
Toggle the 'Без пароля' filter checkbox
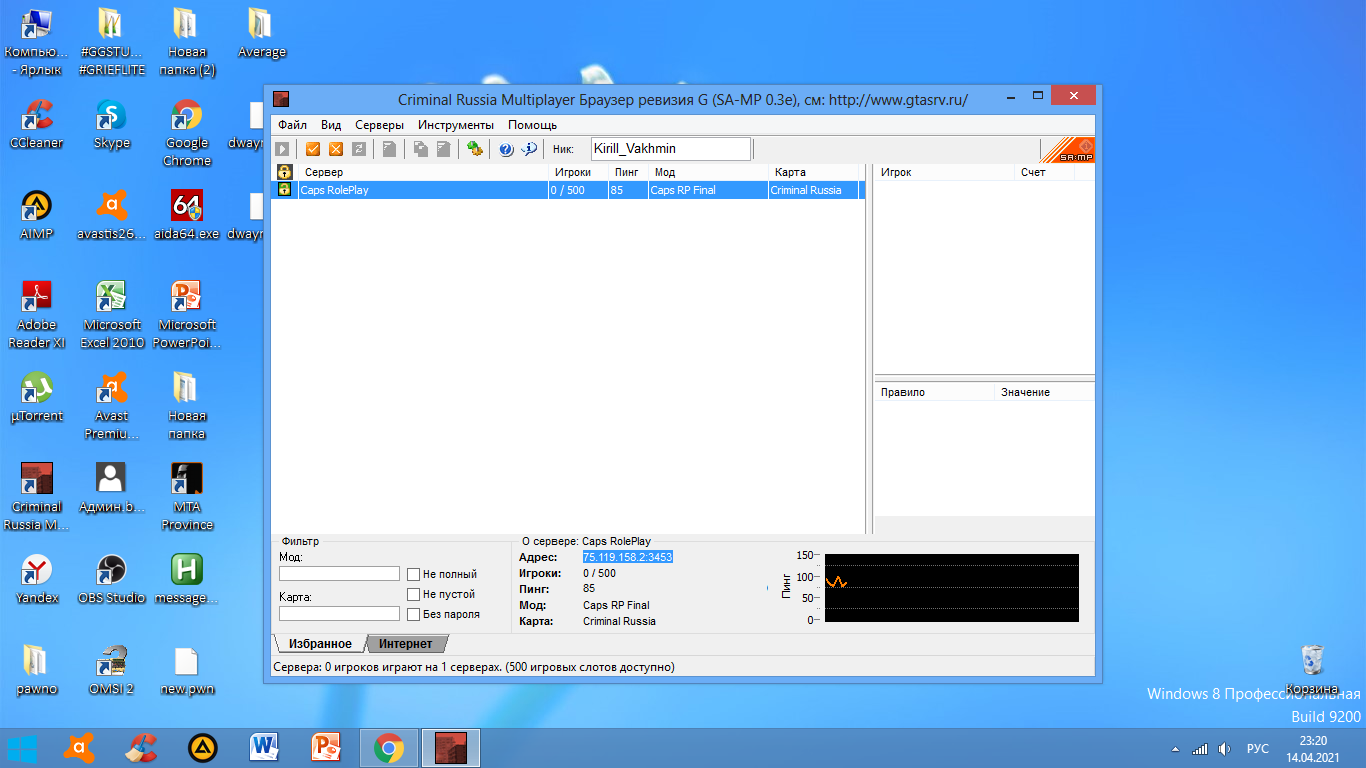coord(413,614)
